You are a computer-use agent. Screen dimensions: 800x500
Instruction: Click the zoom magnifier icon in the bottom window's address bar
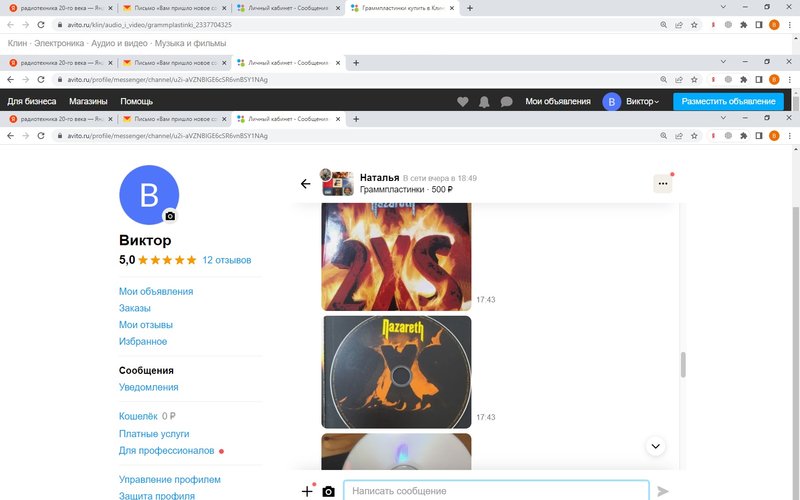coord(664,136)
